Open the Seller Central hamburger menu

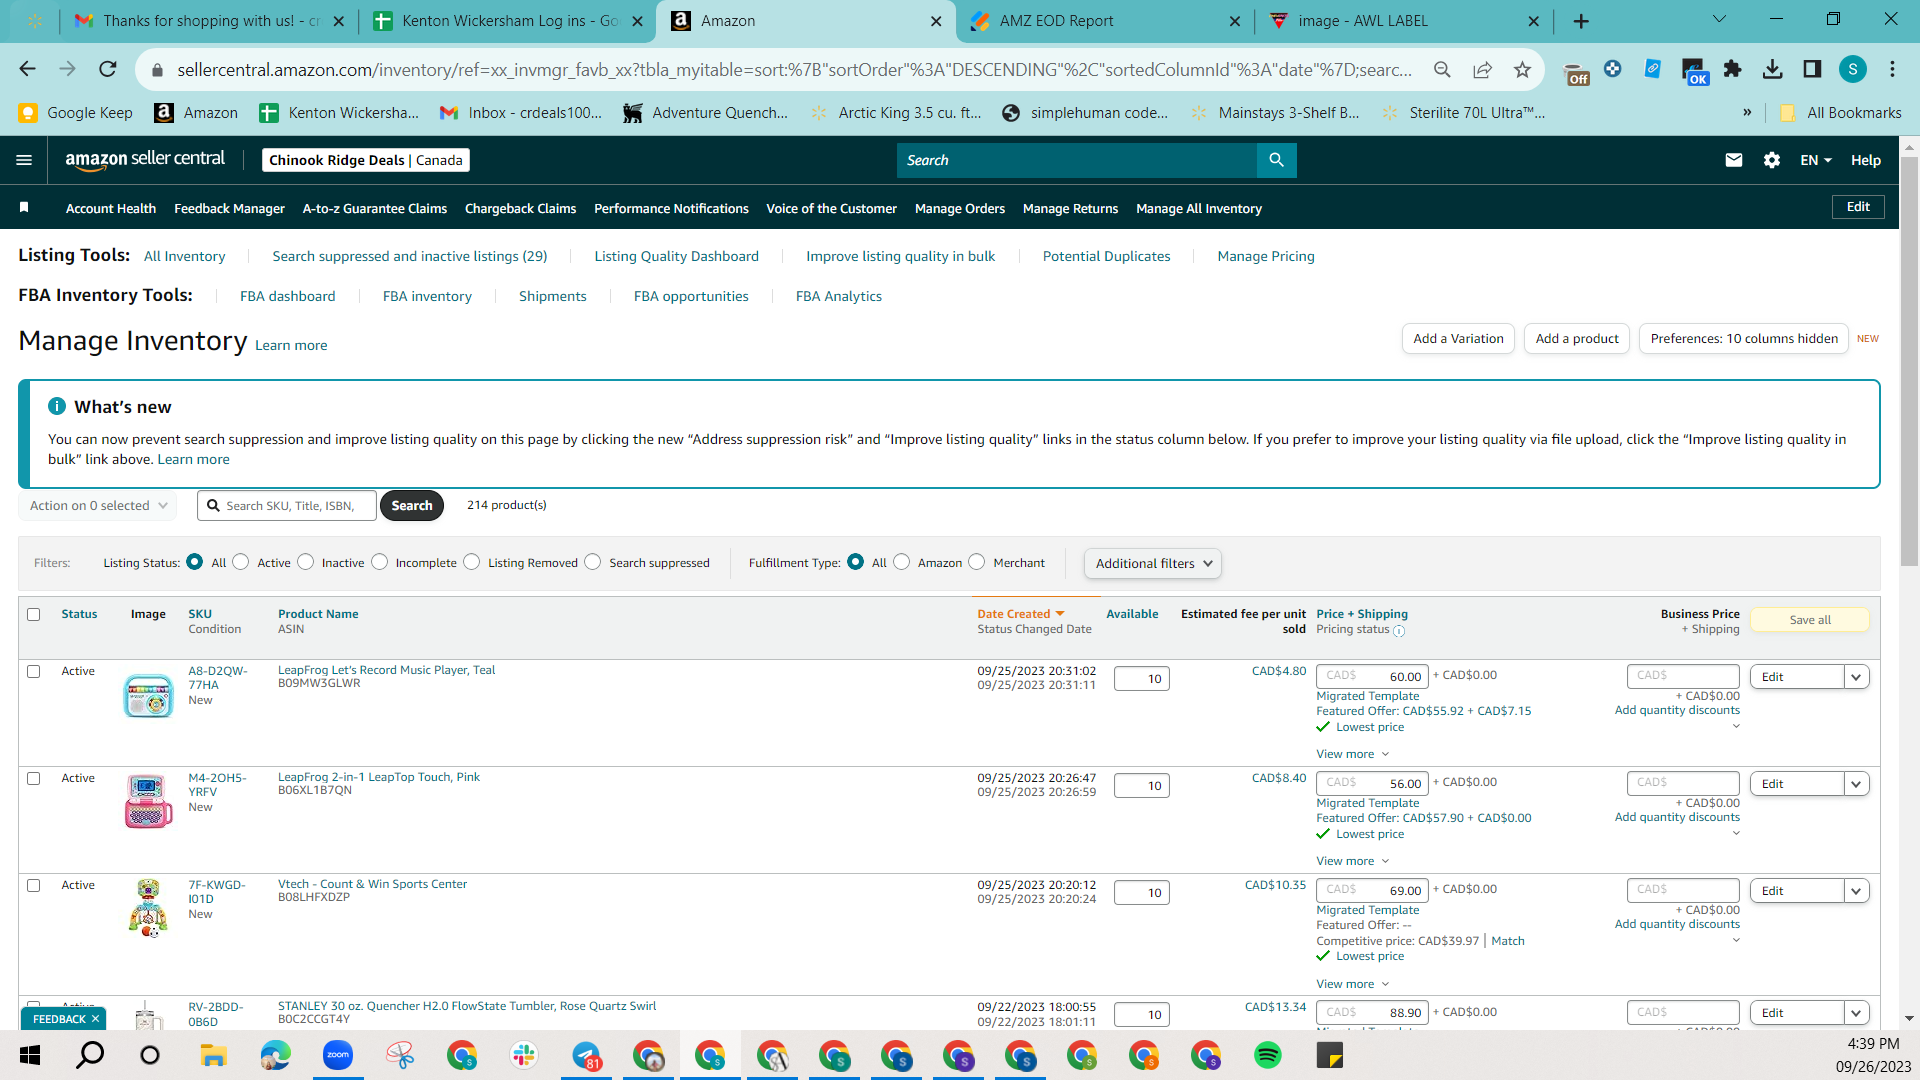point(24,160)
